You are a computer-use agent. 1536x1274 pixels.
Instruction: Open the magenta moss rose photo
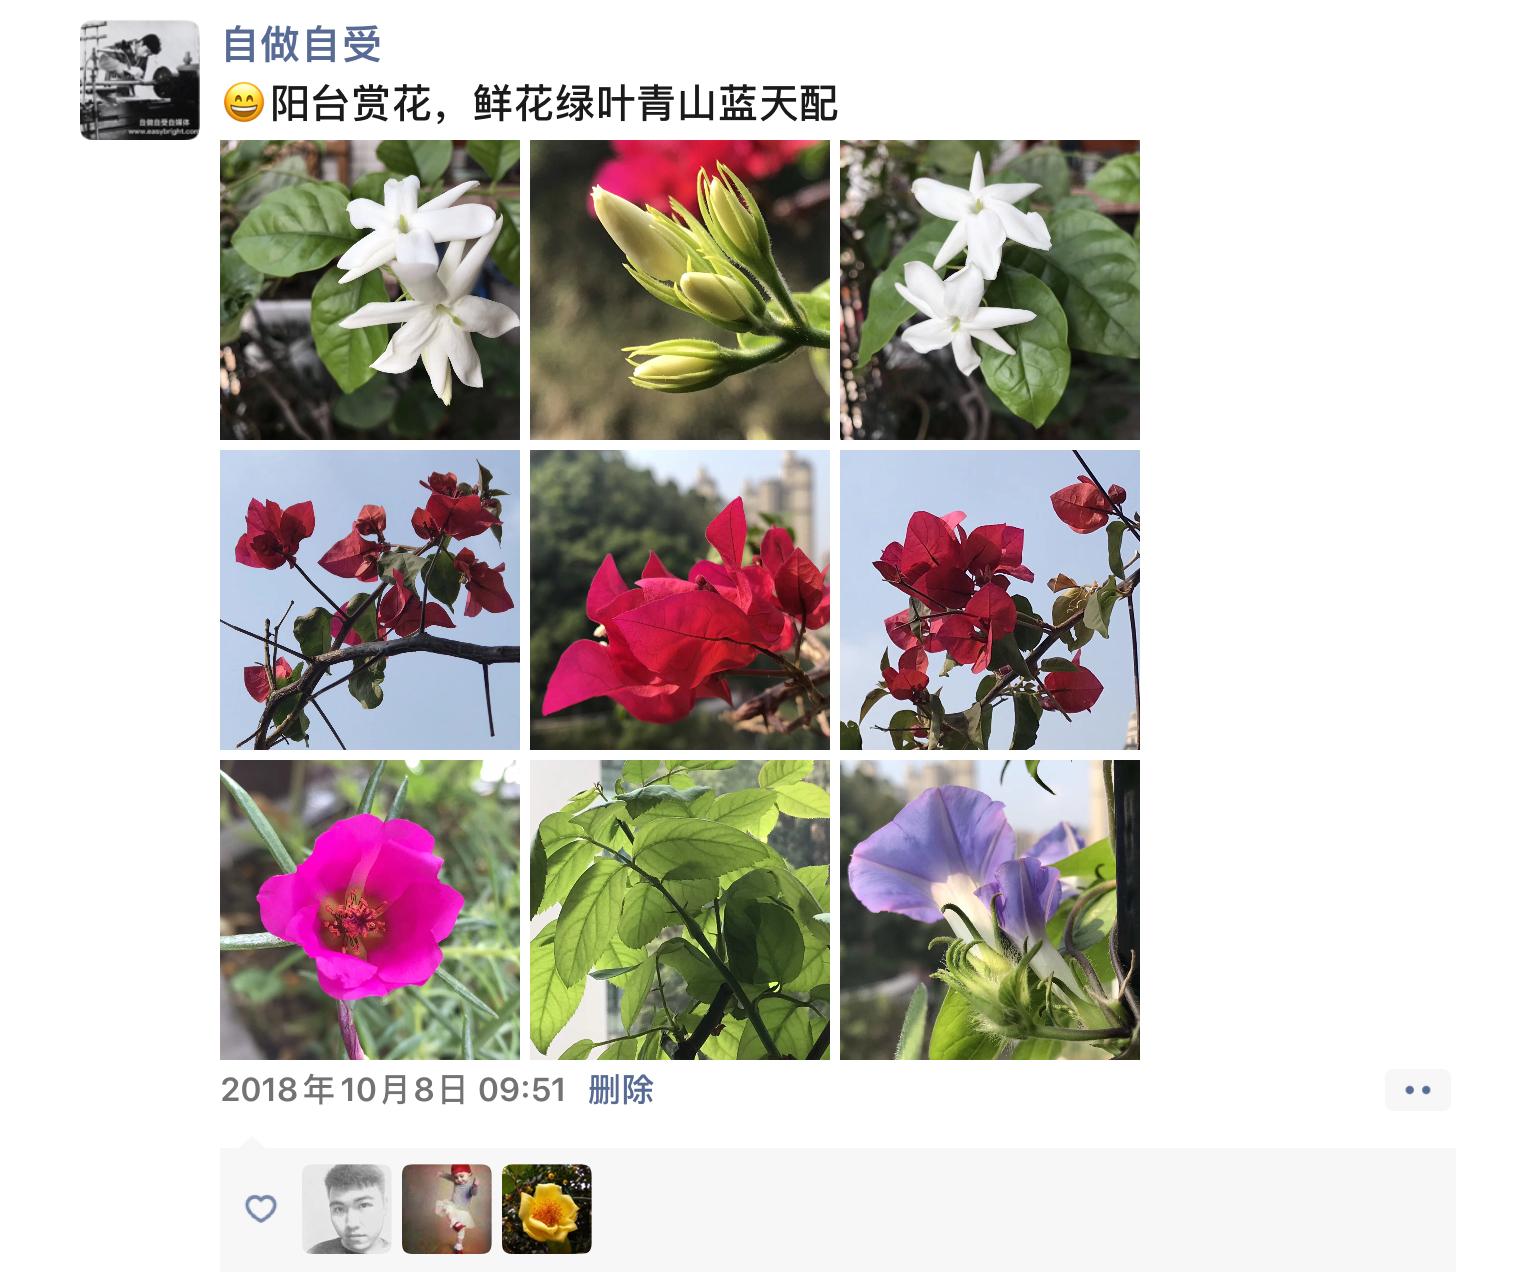click(370, 910)
